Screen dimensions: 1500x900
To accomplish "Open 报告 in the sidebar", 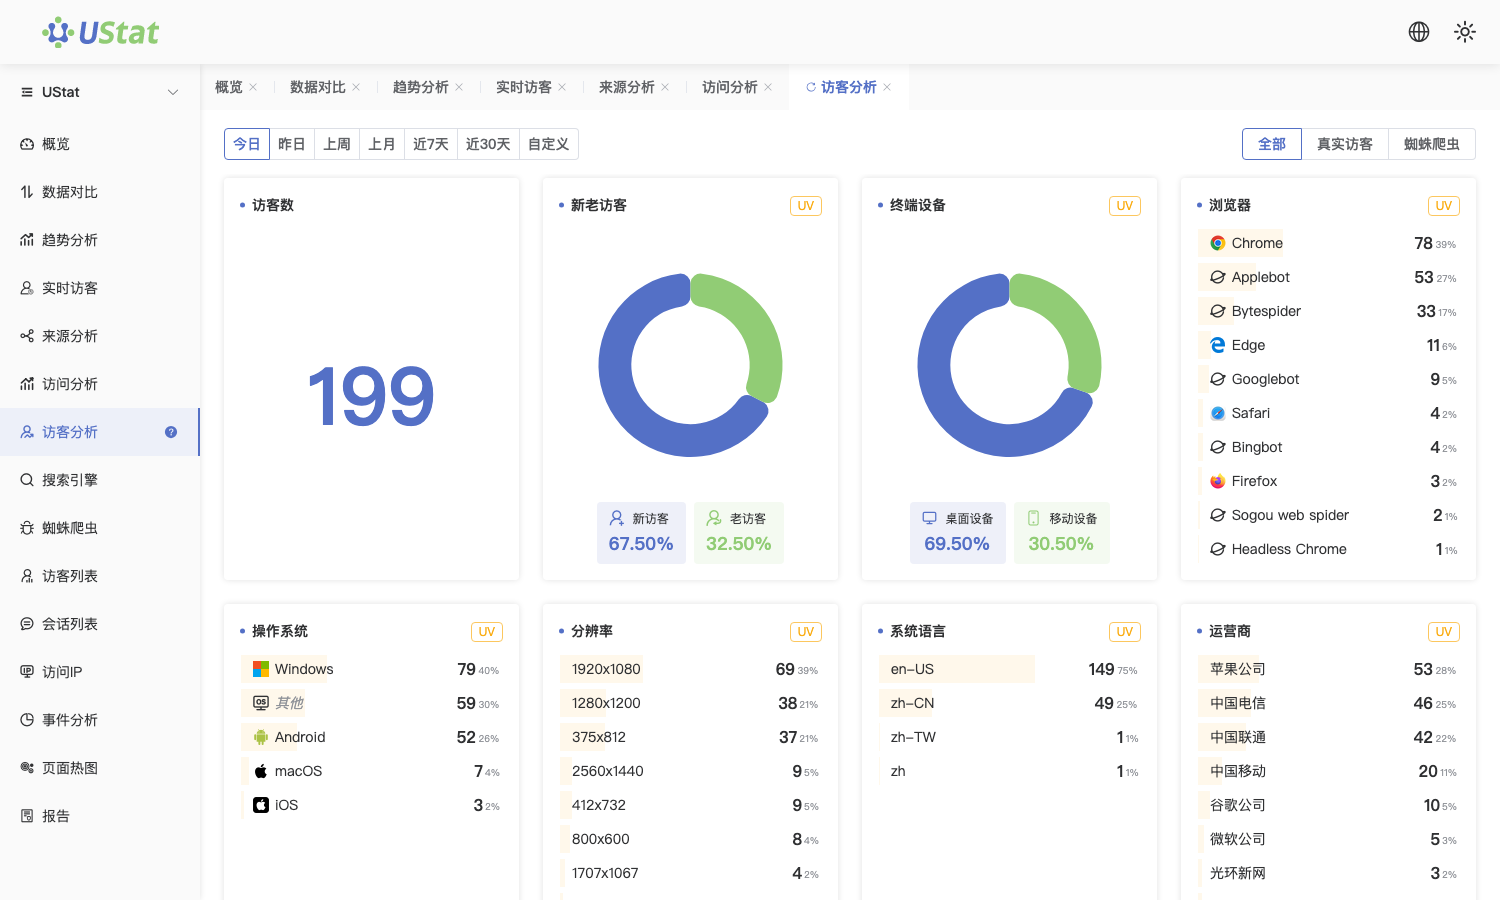I will [x=100, y=816].
